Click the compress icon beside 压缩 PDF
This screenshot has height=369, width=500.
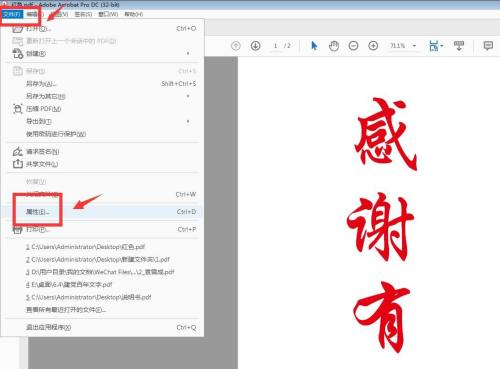17,109
